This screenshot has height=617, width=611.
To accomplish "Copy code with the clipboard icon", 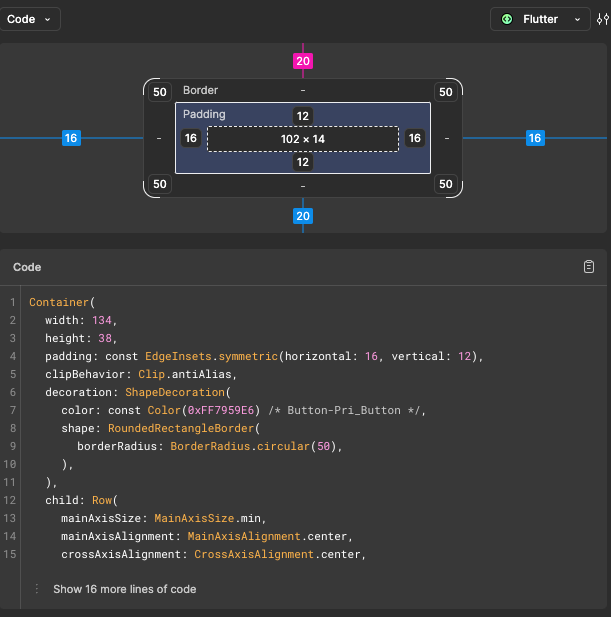I will click(589, 267).
